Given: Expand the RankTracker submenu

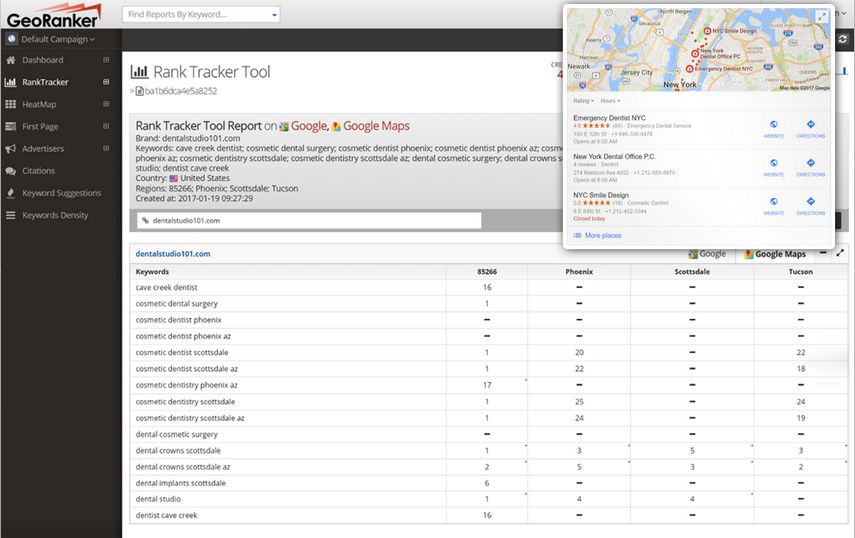Looking at the screenshot, I should pos(106,82).
